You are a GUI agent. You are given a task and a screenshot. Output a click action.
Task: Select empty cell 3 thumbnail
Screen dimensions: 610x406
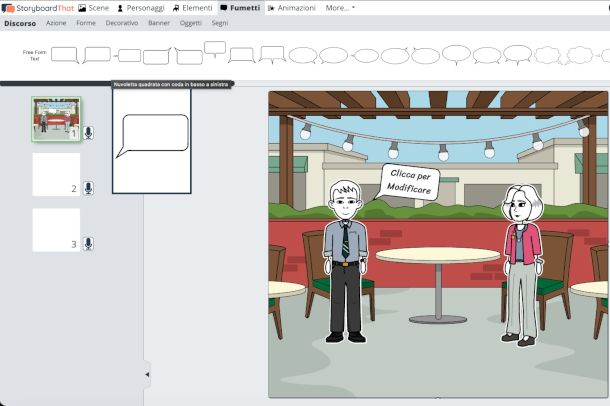(x=56, y=230)
